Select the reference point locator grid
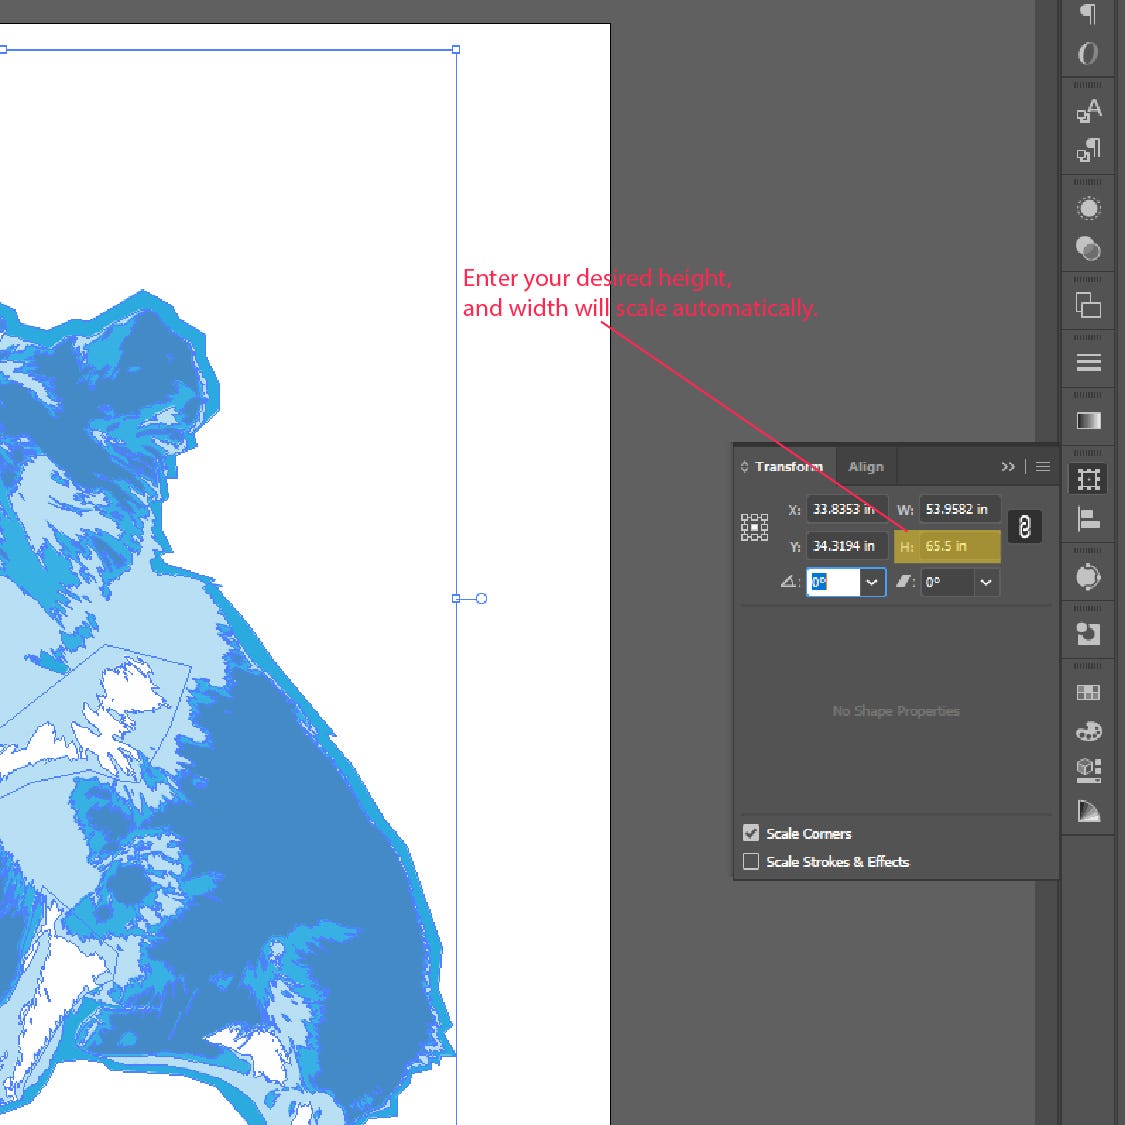 click(x=754, y=527)
